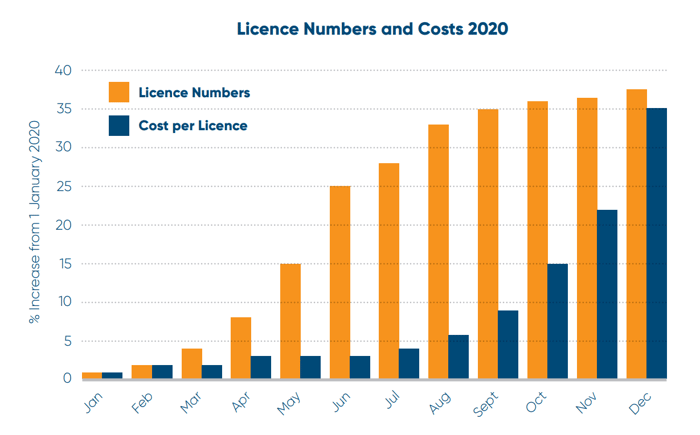Select the blue Cost per Licence bar for Jul
Screen dimensions: 700x435
click(x=409, y=364)
